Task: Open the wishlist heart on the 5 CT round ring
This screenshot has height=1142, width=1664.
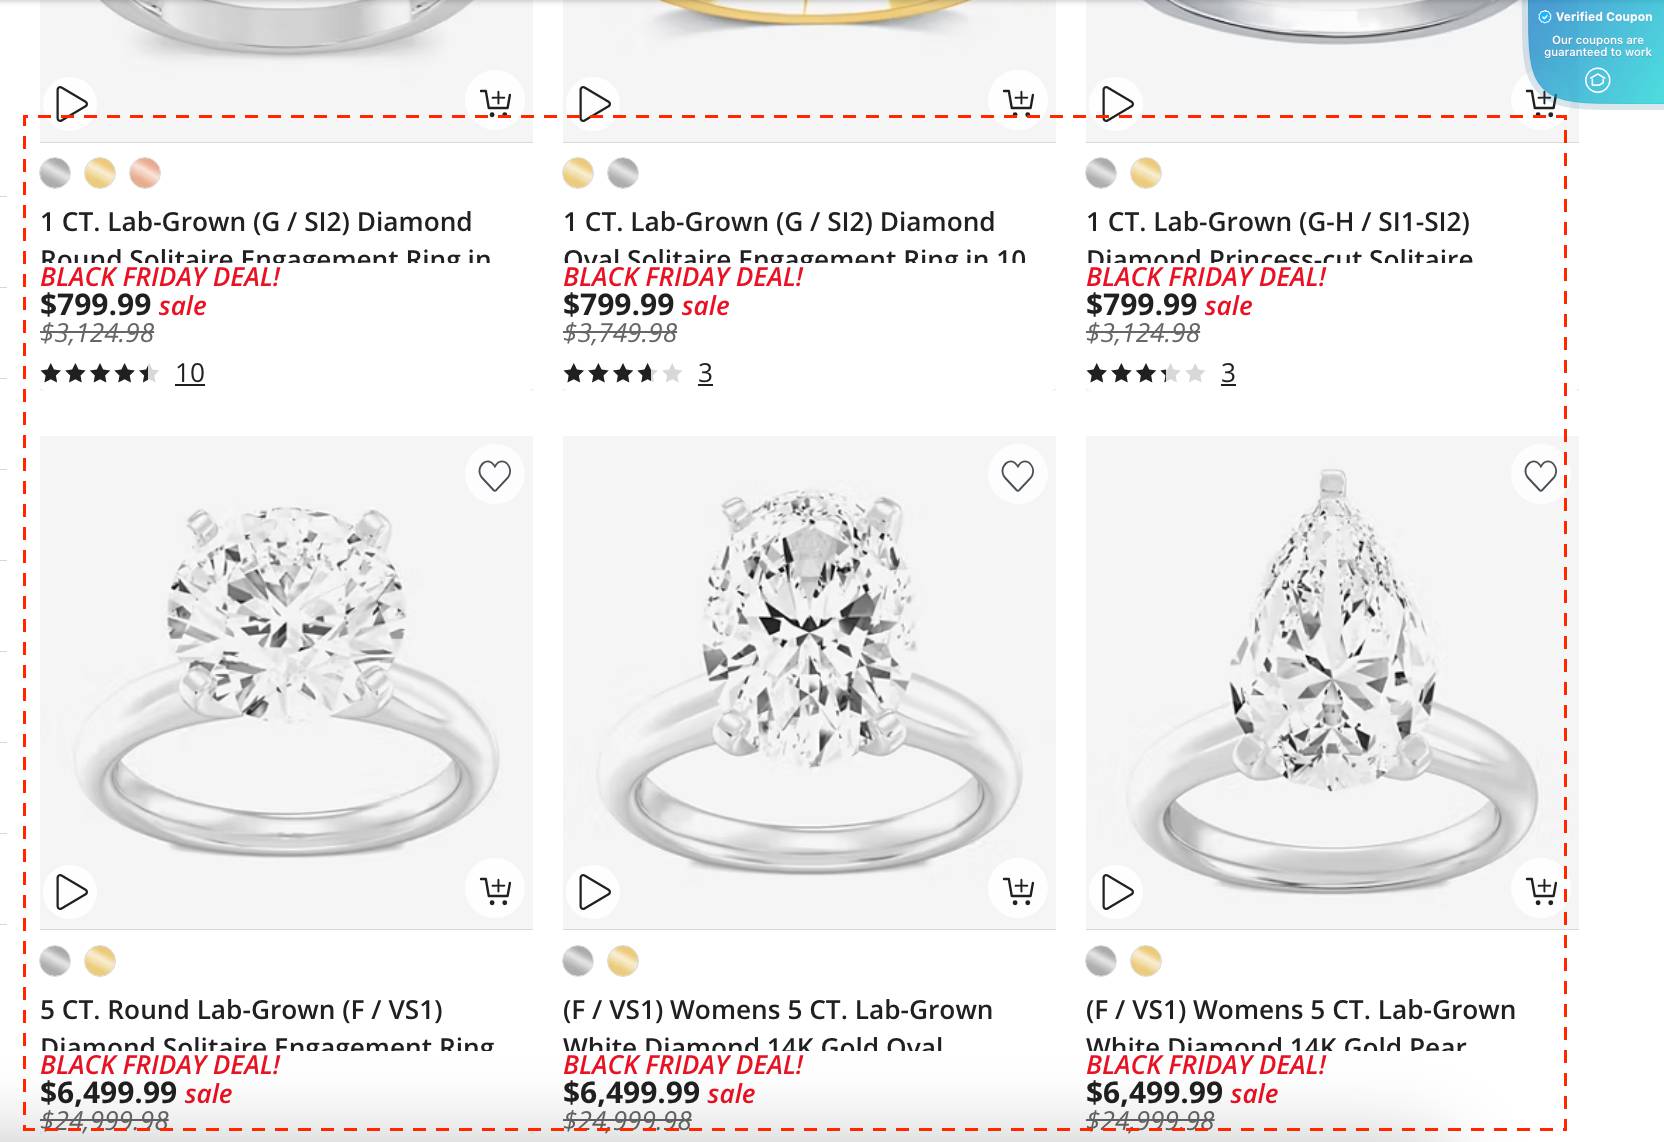Action: [x=495, y=475]
